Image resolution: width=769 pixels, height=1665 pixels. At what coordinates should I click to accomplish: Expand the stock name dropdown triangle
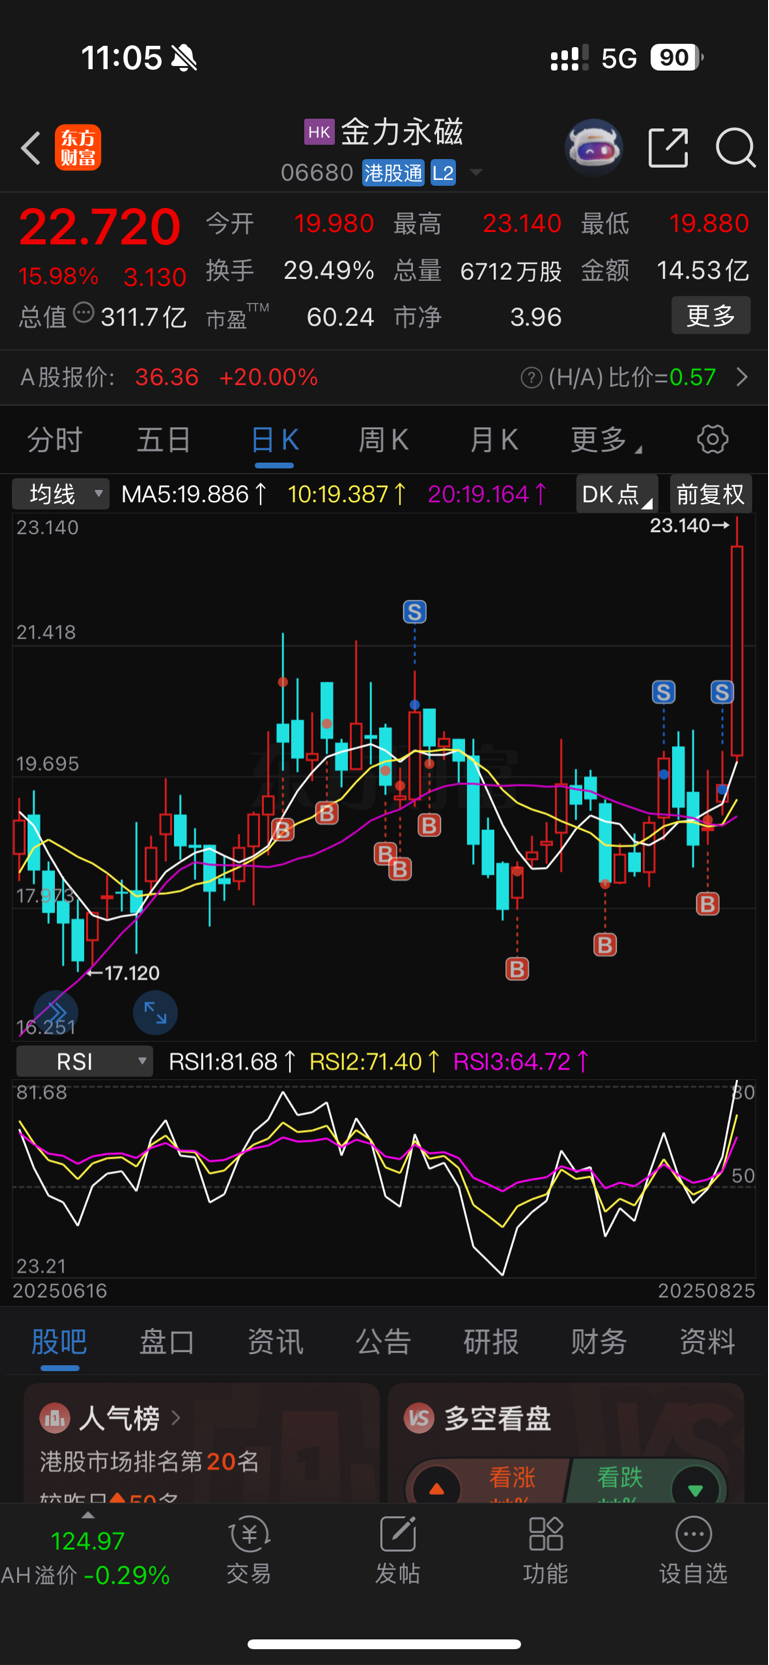[x=476, y=172]
